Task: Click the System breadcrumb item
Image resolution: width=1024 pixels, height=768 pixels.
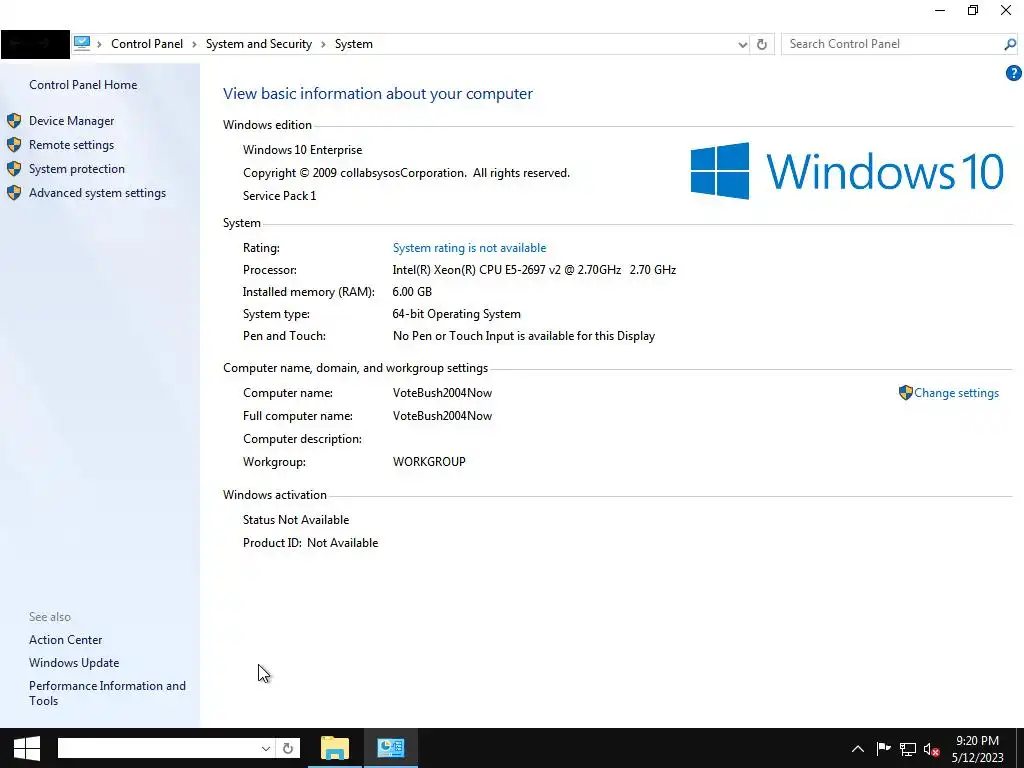Action: (354, 44)
